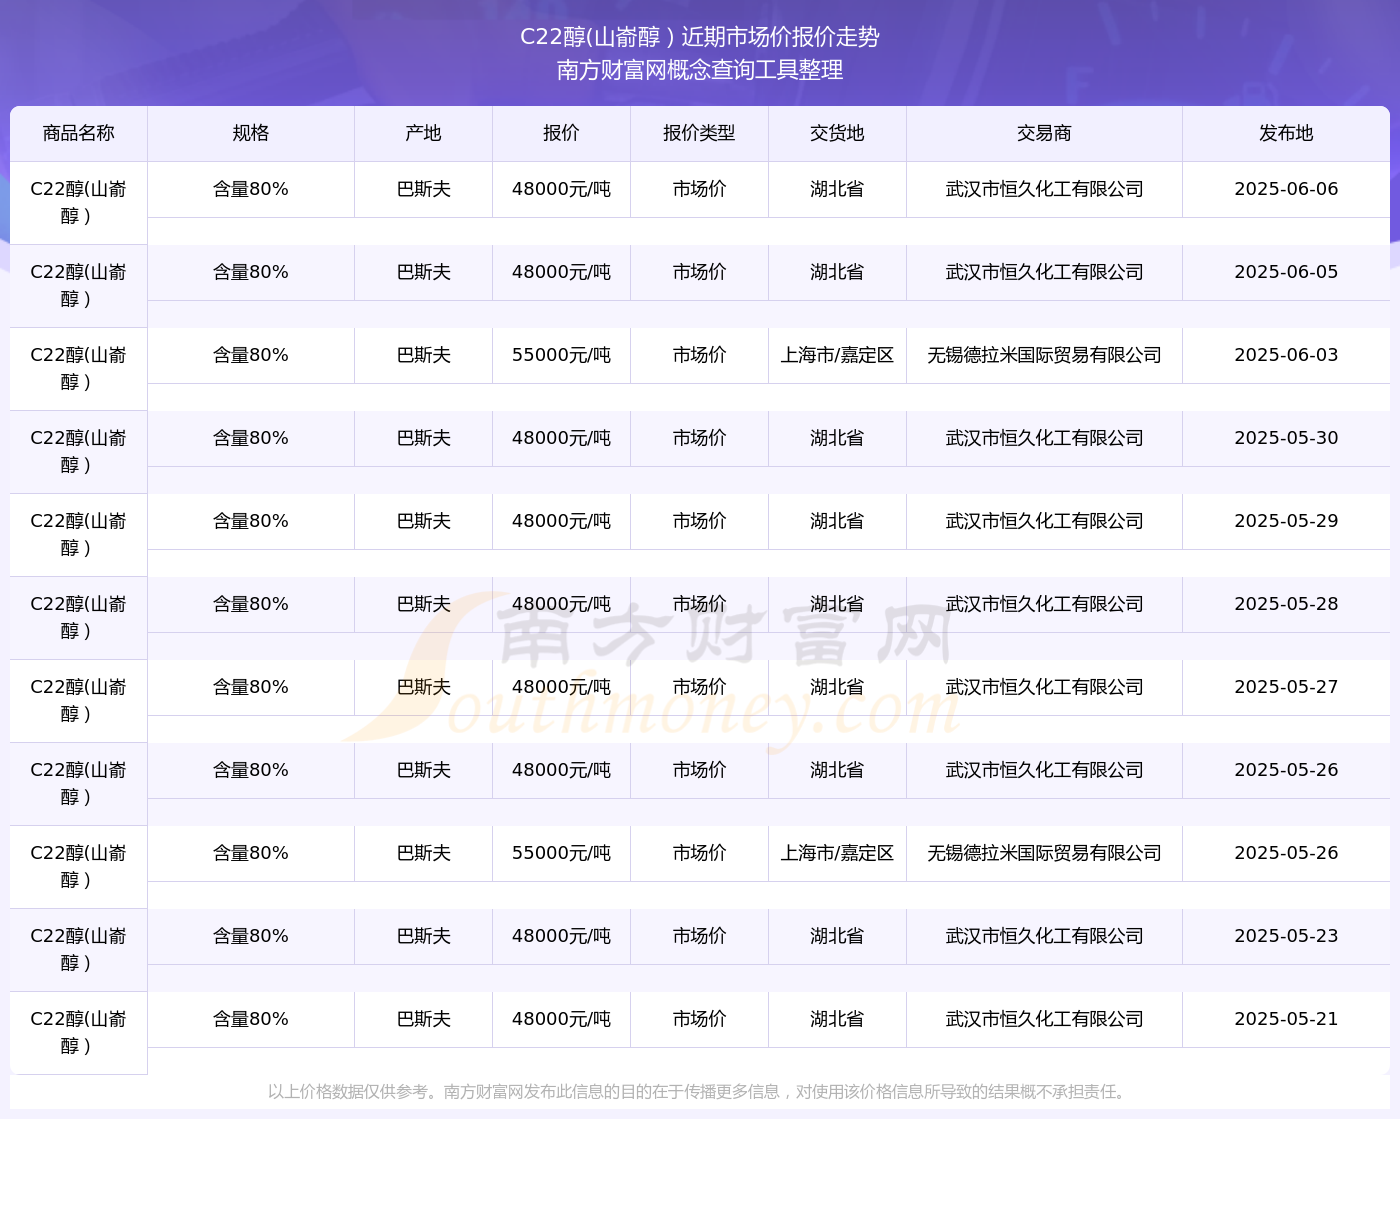Click 48000元/吨 in the 2025-05-28 row
1400x1205 pixels.
(x=561, y=604)
